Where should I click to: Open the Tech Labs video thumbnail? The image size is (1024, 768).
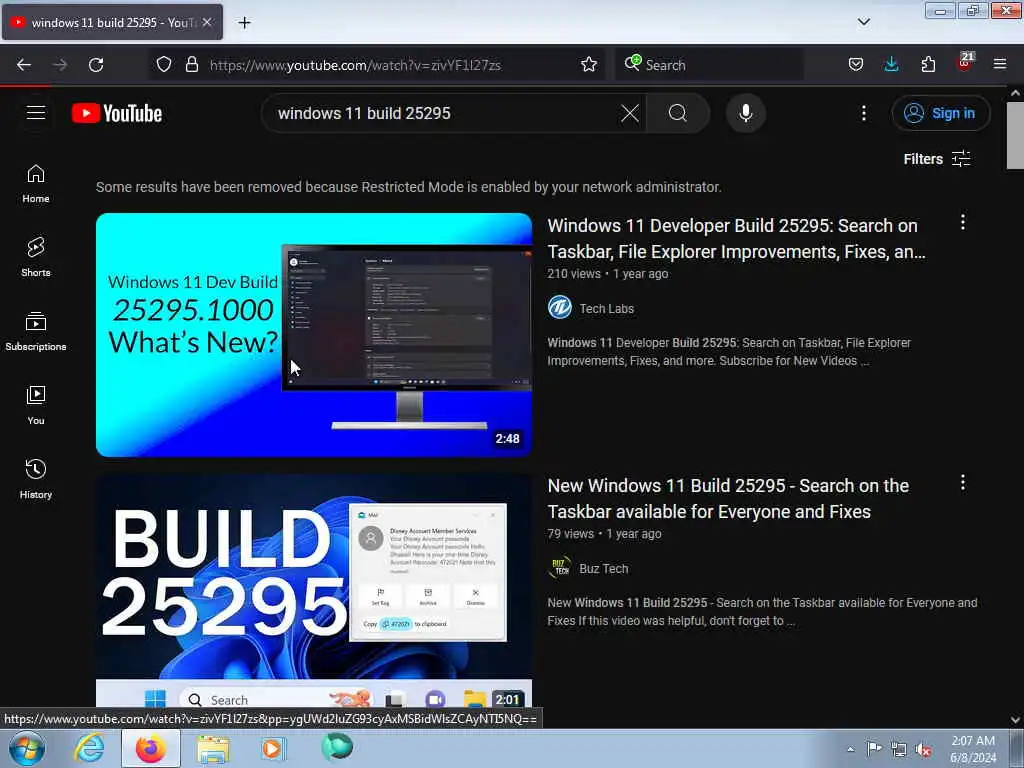[314, 334]
